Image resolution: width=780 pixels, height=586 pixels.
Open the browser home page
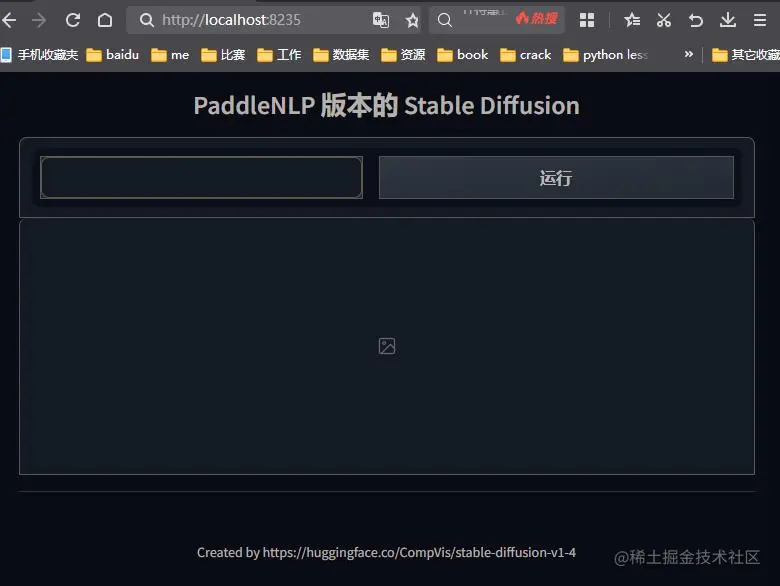tap(105, 20)
